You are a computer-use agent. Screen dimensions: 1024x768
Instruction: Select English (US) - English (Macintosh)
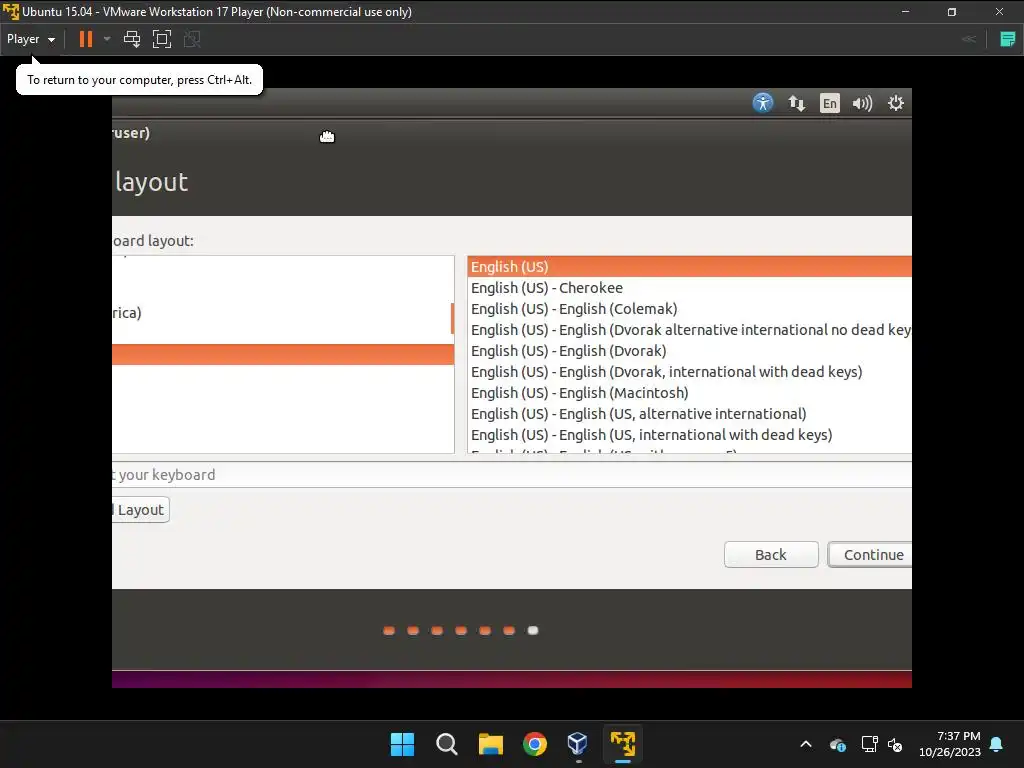(690, 392)
